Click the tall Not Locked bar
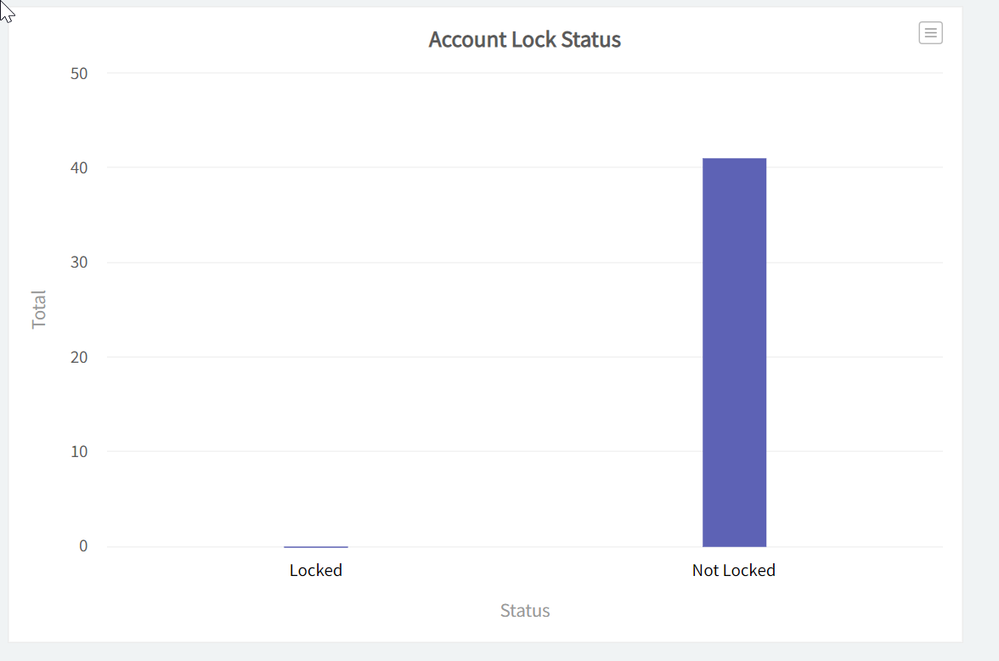The height and width of the screenshot is (661, 999). point(734,352)
